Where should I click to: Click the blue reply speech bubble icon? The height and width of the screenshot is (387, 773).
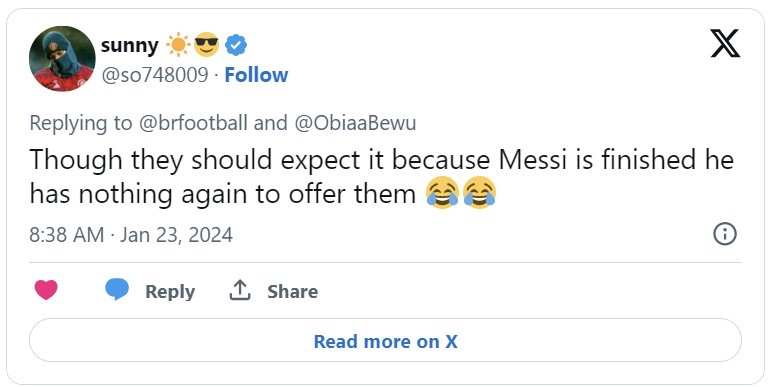117,289
